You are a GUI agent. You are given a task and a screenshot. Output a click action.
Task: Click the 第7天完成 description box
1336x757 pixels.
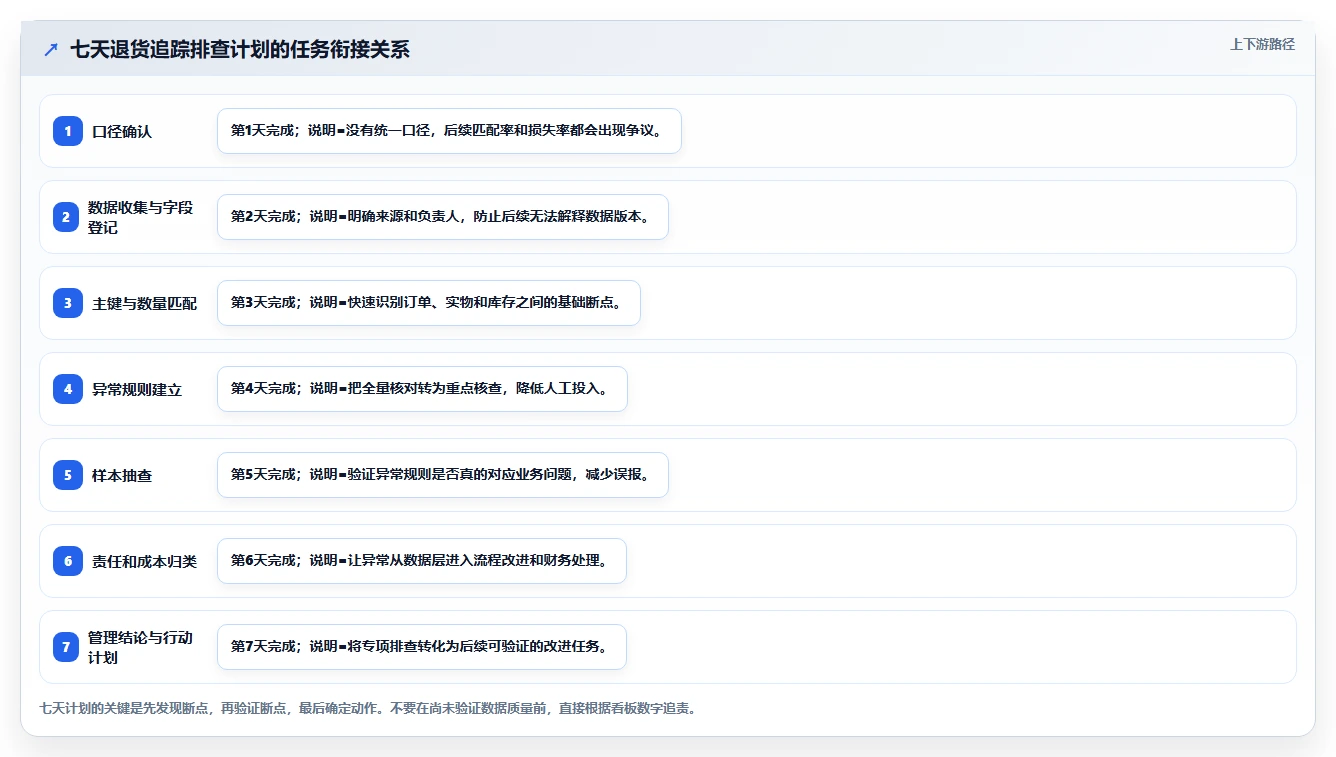[x=421, y=647]
